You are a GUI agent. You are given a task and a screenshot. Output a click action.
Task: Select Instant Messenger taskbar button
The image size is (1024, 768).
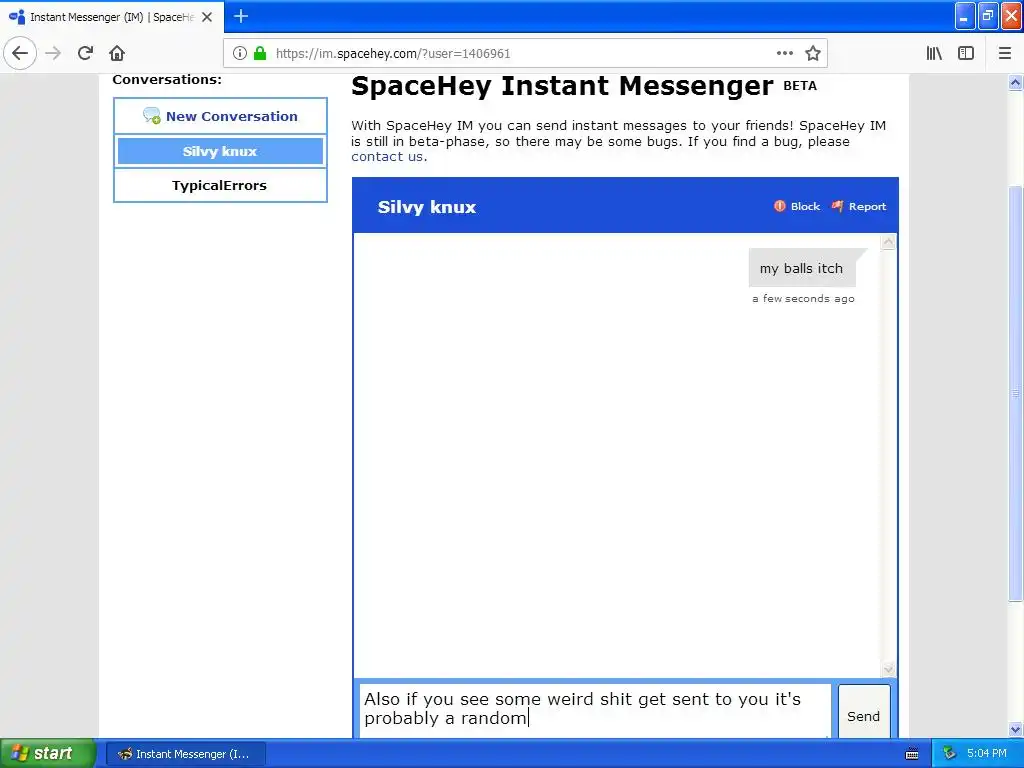click(x=185, y=754)
